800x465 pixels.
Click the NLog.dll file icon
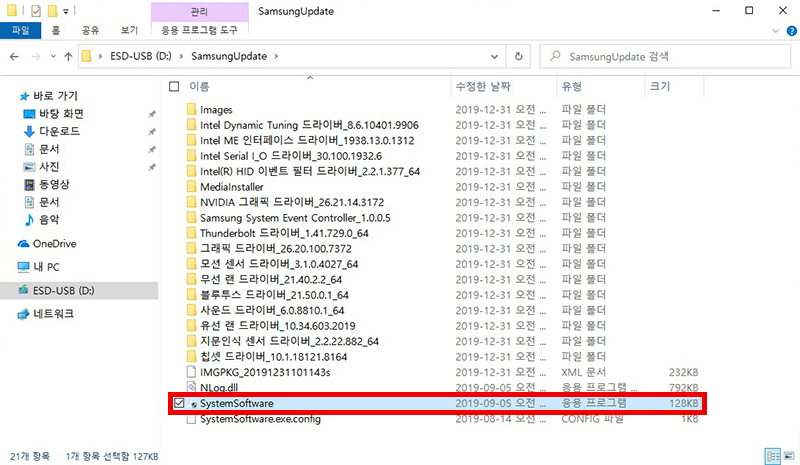pyautogui.click(x=191, y=387)
